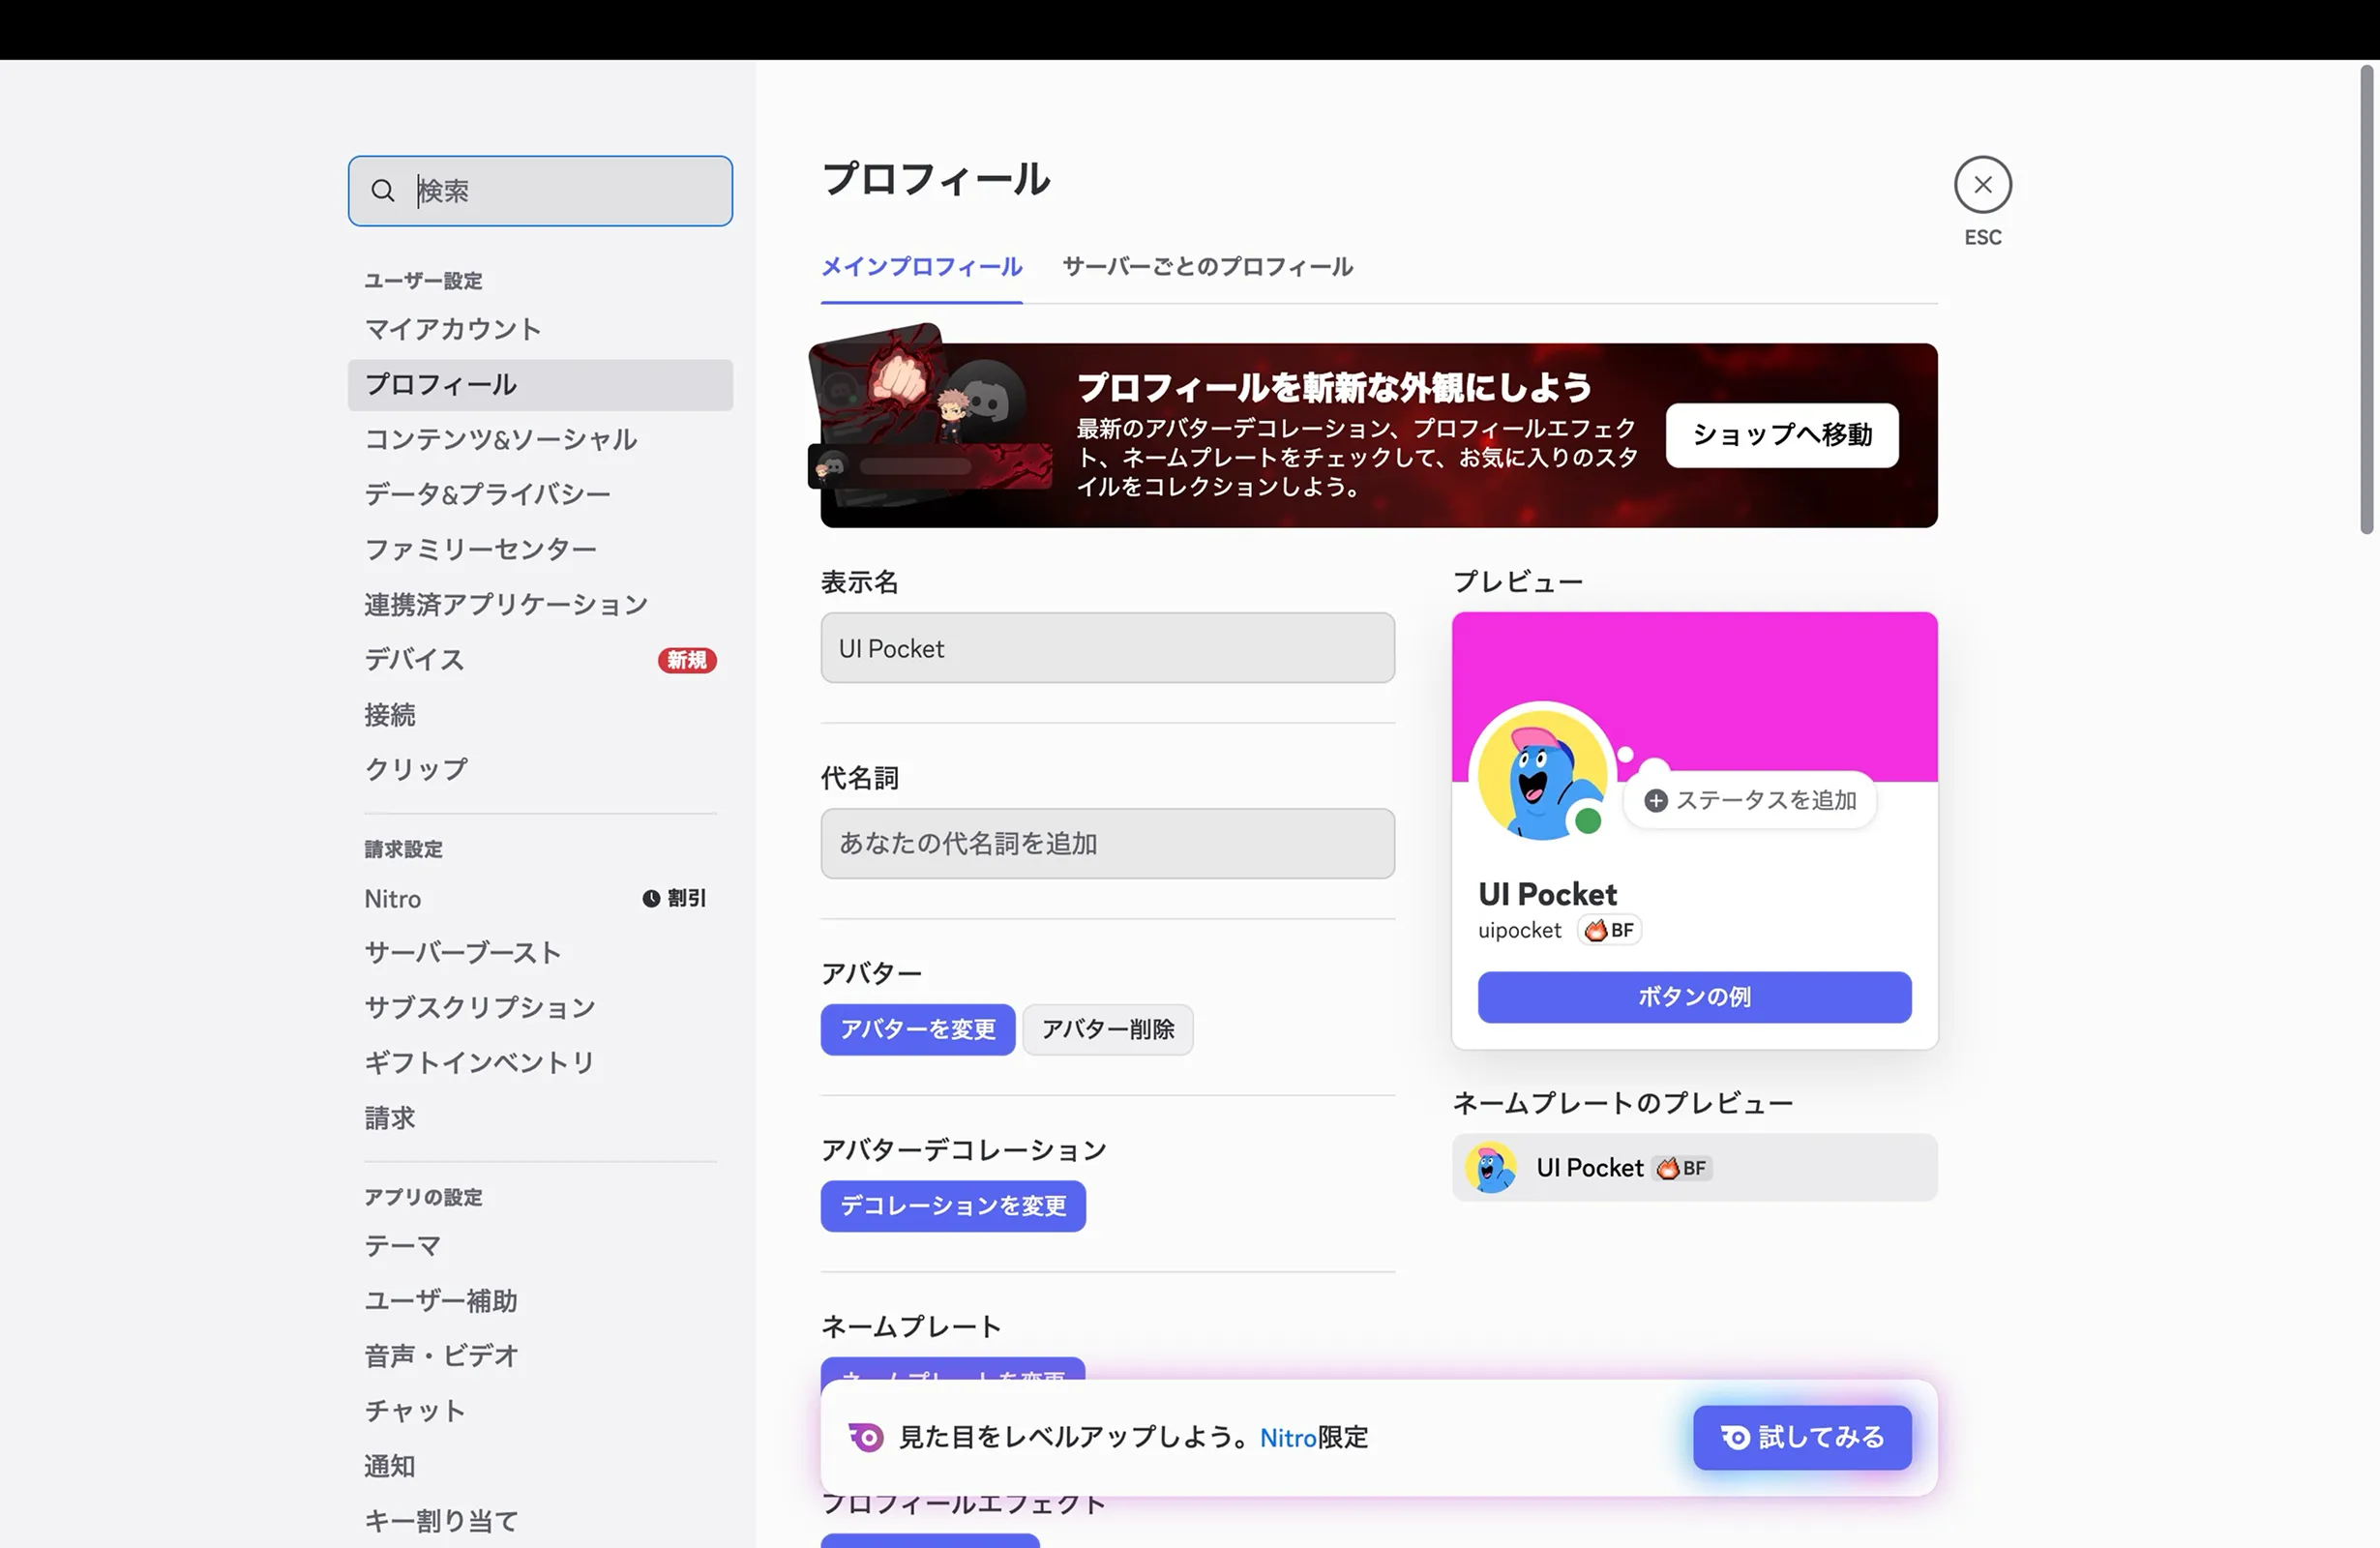Click the UI Pocket nameplate preview row
This screenshot has width=2380, height=1548.
(x=1694, y=1168)
